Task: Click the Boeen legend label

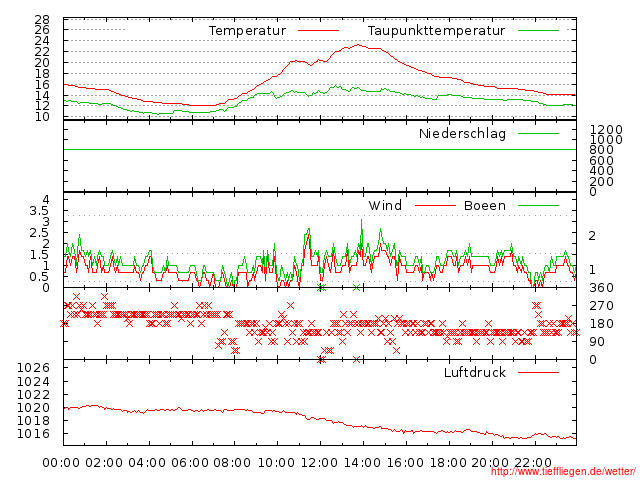Action: pyautogui.click(x=485, y=205)
